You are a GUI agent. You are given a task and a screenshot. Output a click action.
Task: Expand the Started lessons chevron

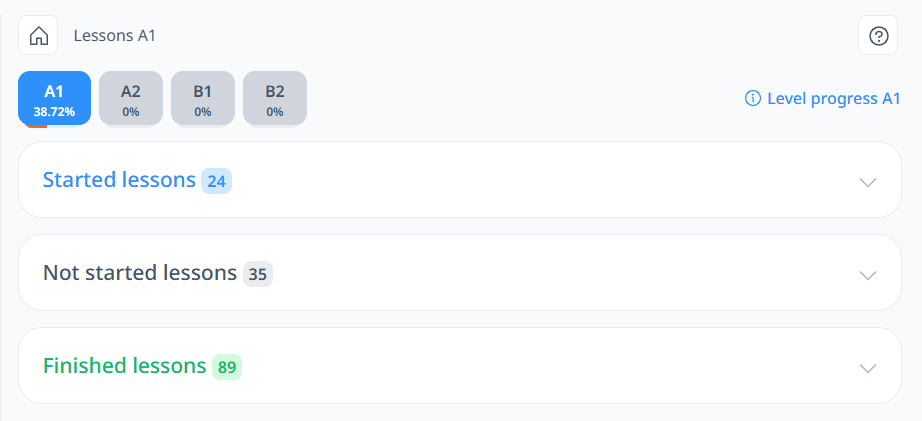[868, 182]
